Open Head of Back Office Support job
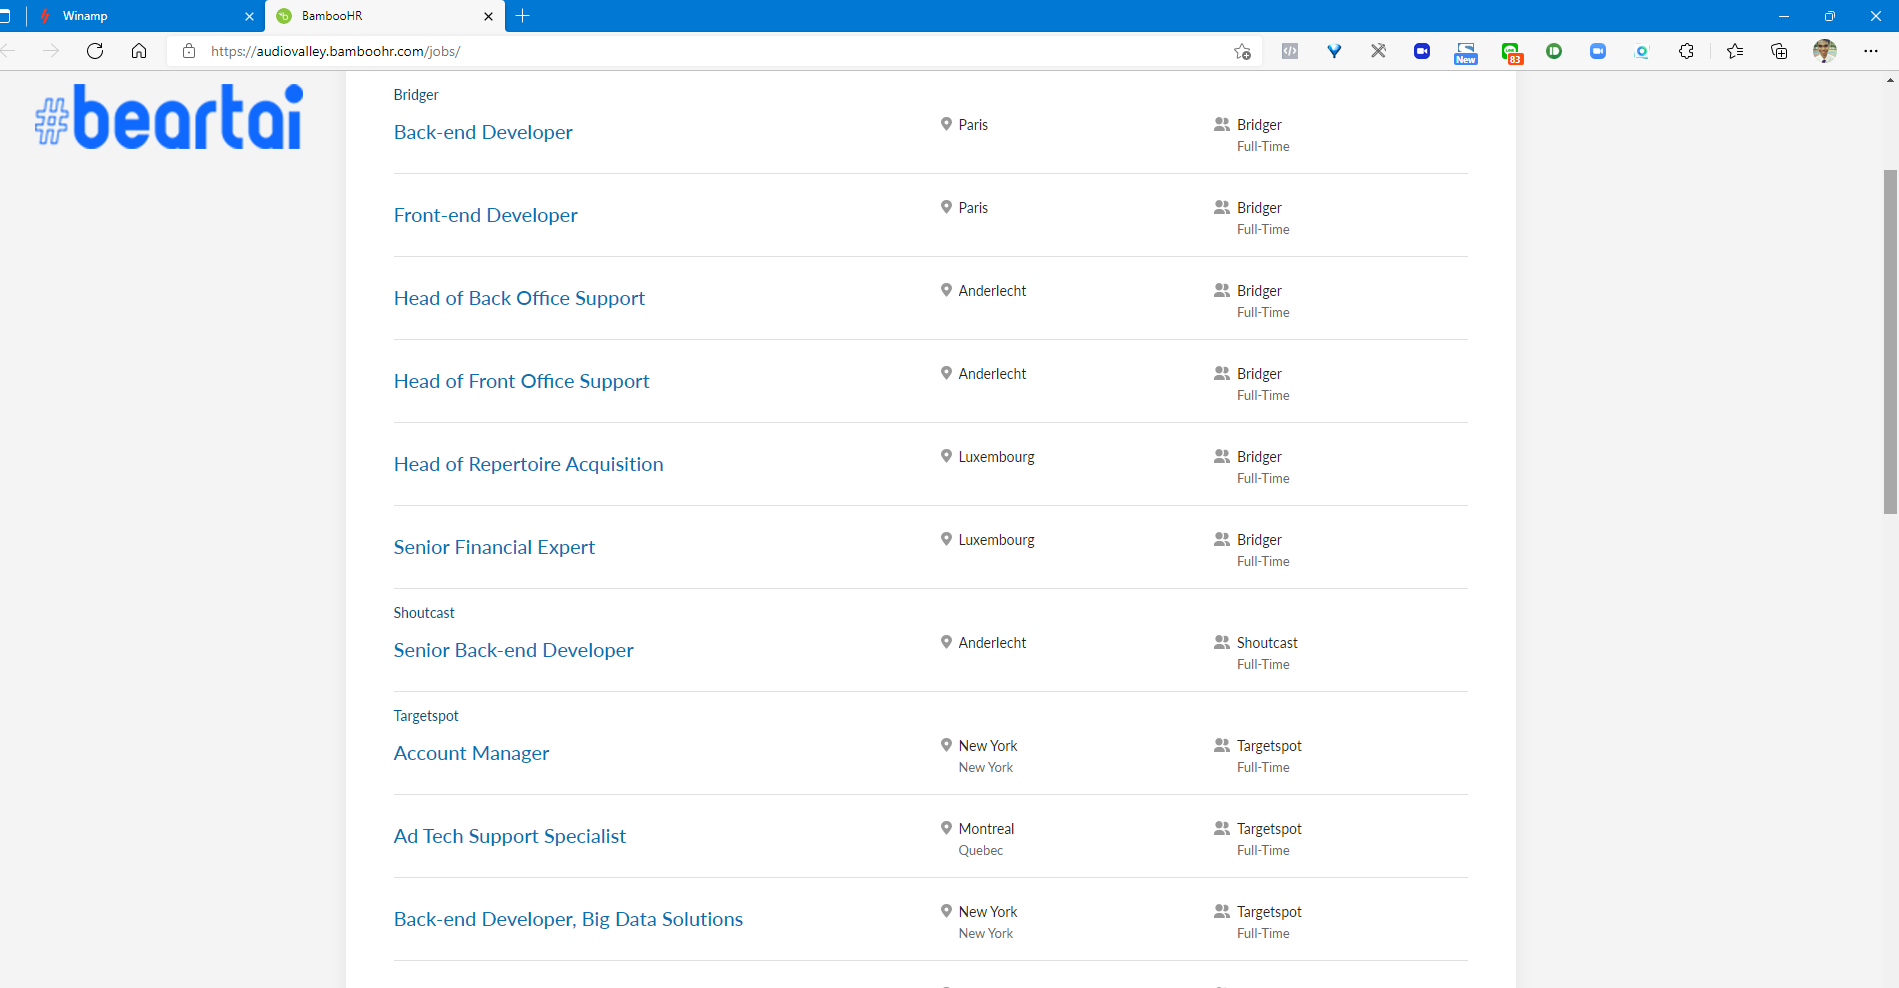Viewport: 1899px width, 988px height. pos(519,298)
